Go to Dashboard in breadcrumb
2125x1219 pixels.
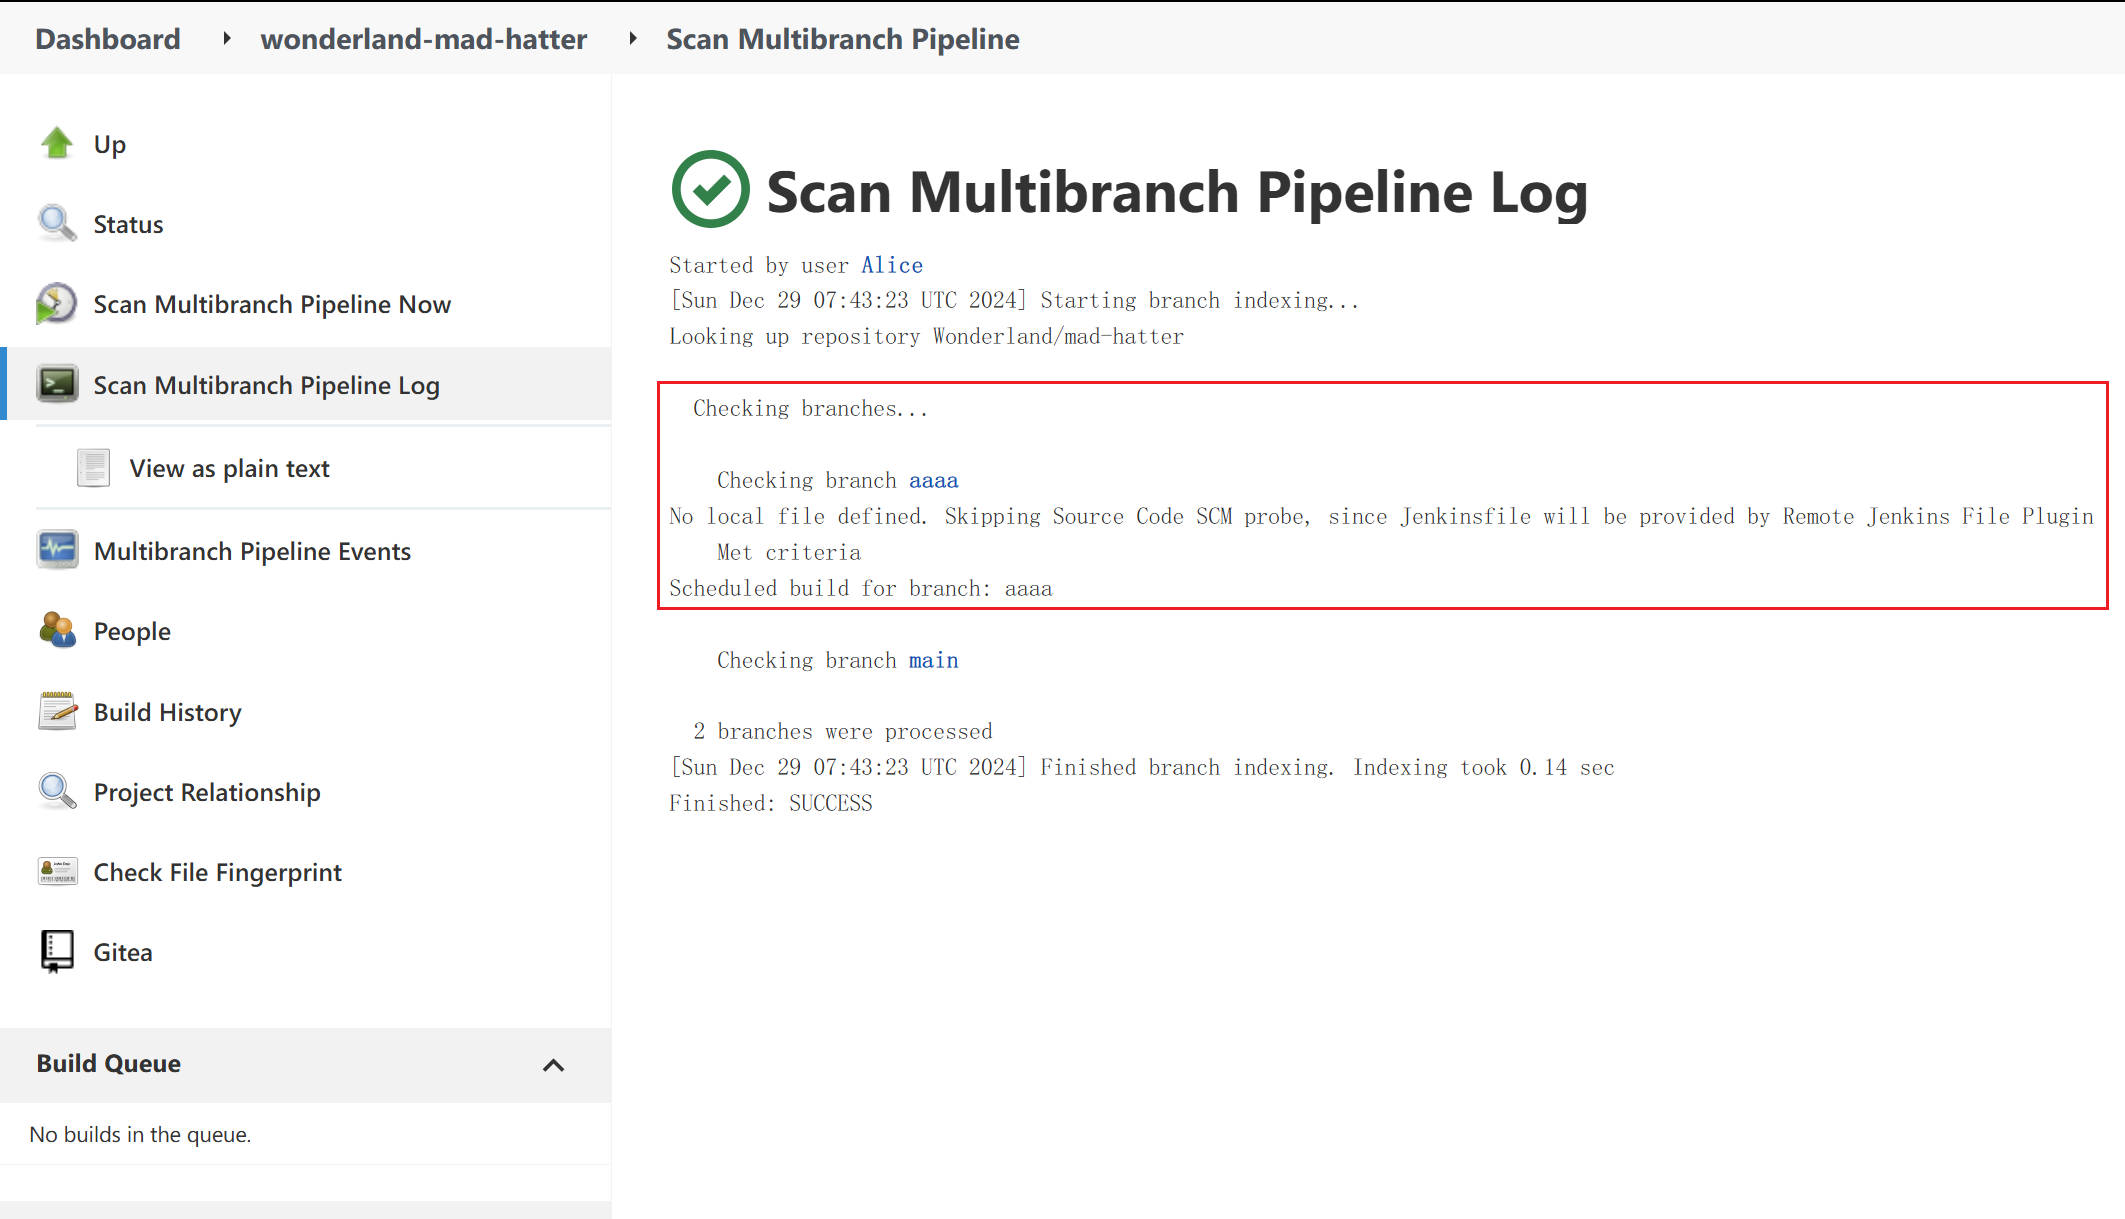point(108,39)
